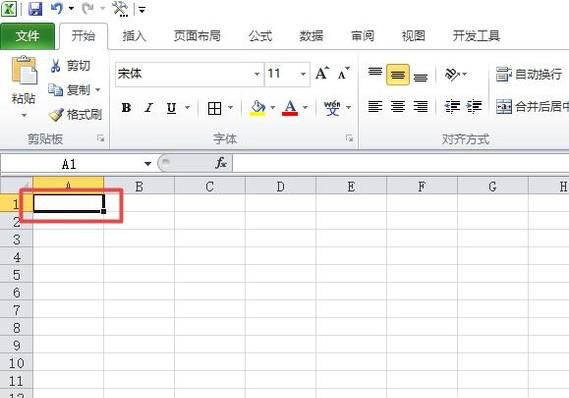Apply yellow fill color bucket
569x398 pixels.
point(258,108)
